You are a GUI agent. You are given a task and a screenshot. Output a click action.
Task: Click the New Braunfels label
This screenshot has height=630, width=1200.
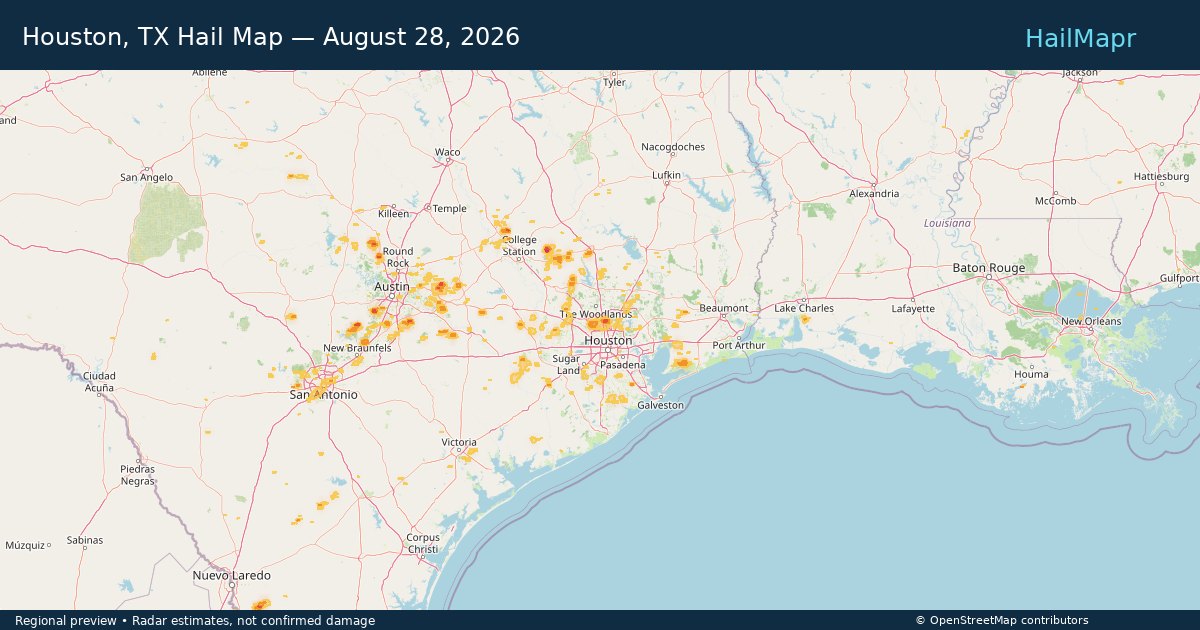[x=355, y=348]
